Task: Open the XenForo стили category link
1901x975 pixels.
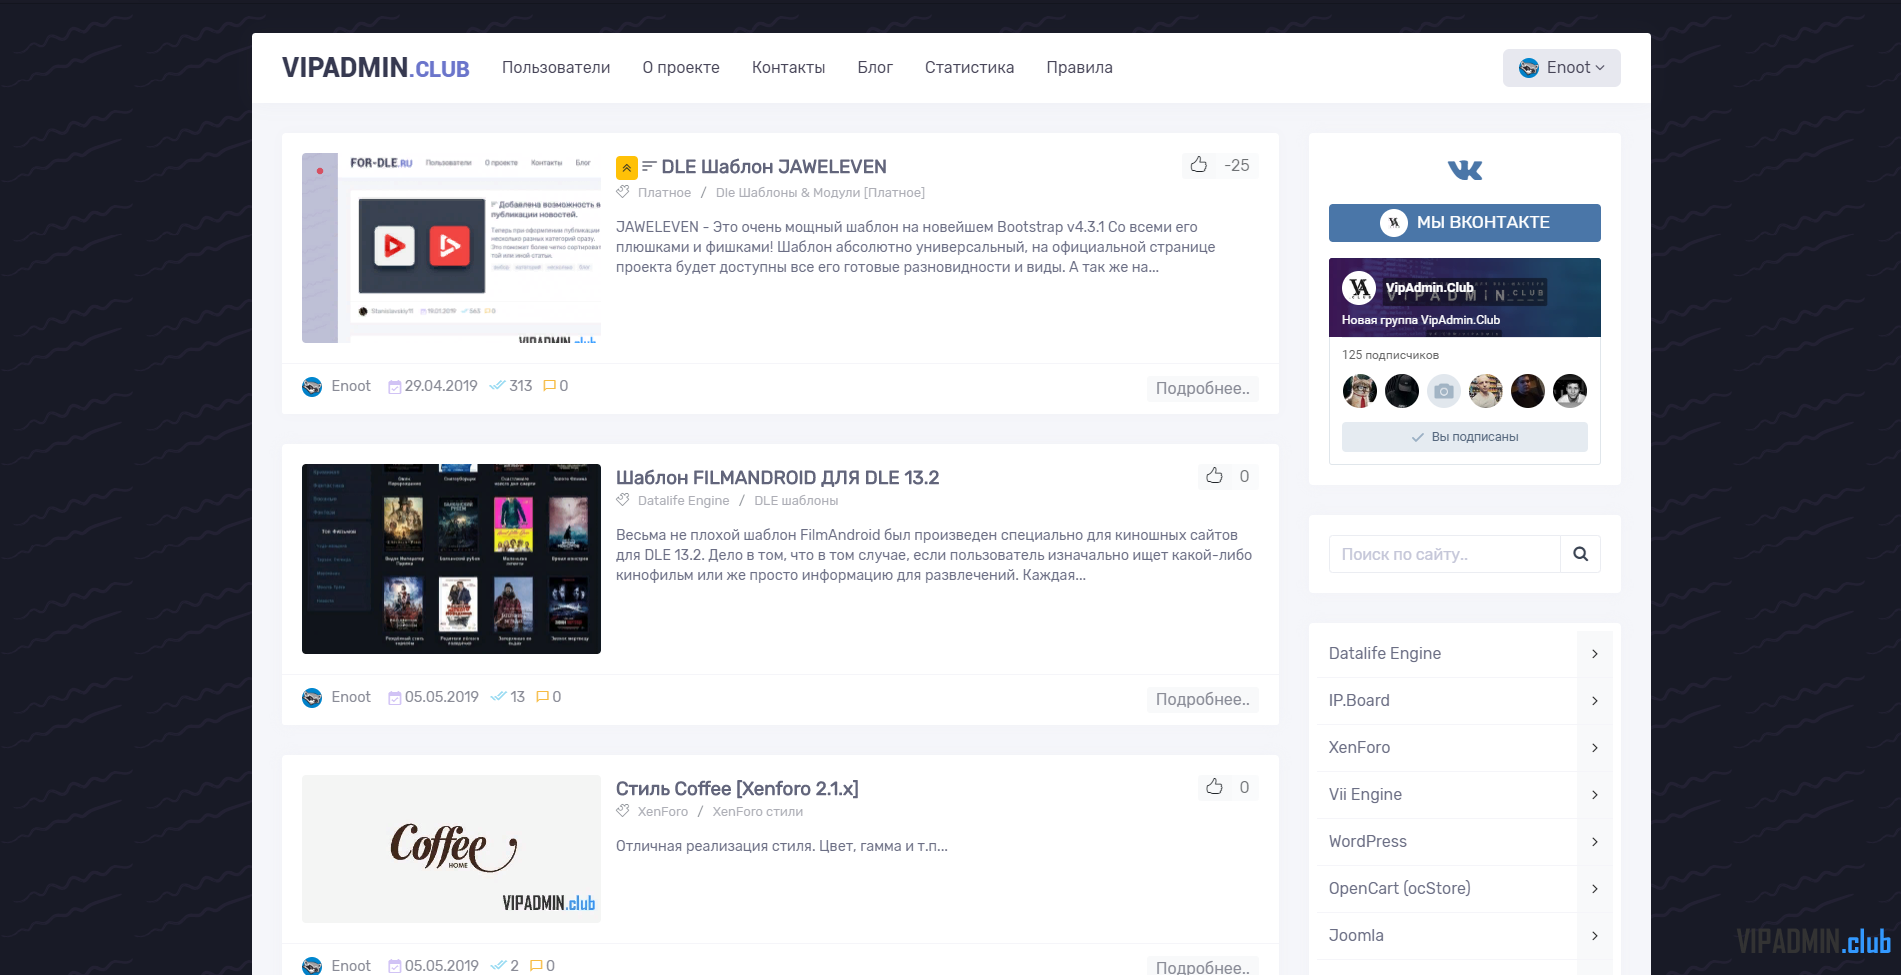Action: point(757,812)
